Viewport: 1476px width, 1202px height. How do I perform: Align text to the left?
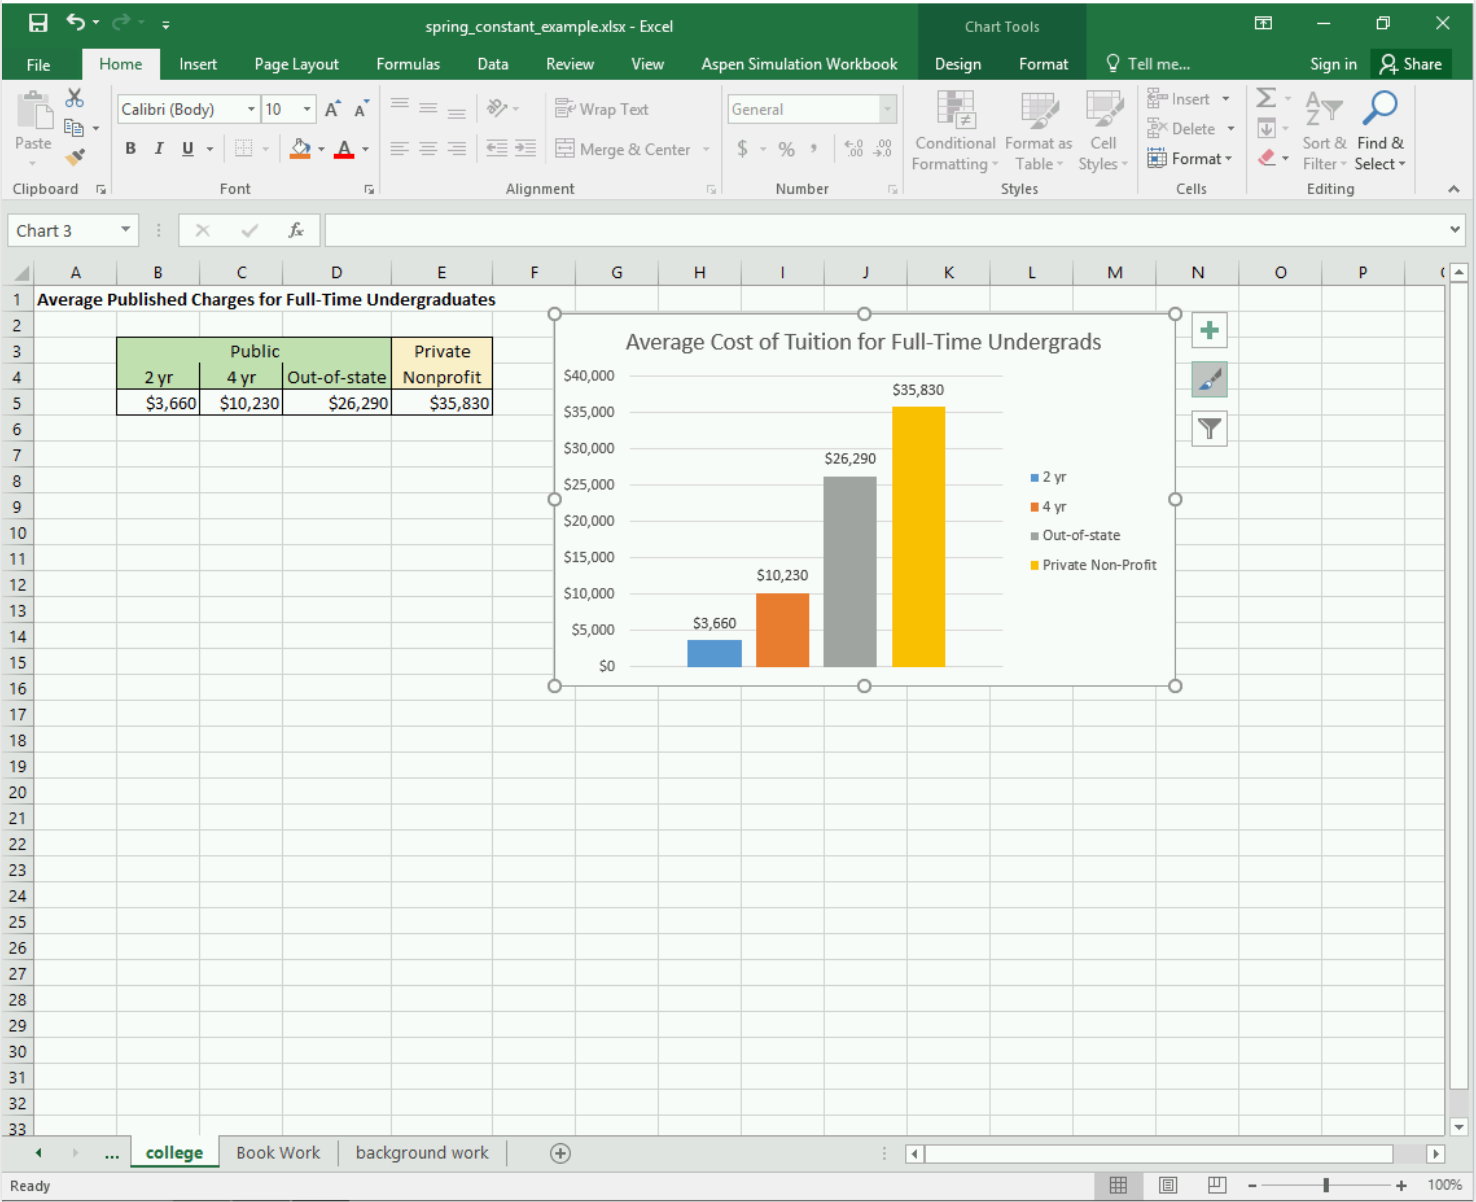(399, 149)
